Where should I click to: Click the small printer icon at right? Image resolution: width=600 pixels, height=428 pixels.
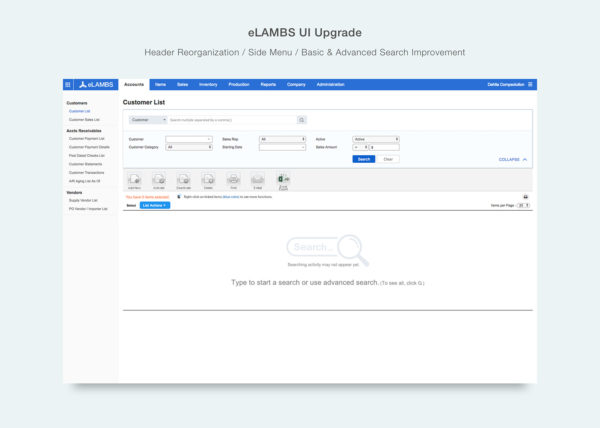tap(526, 197)
